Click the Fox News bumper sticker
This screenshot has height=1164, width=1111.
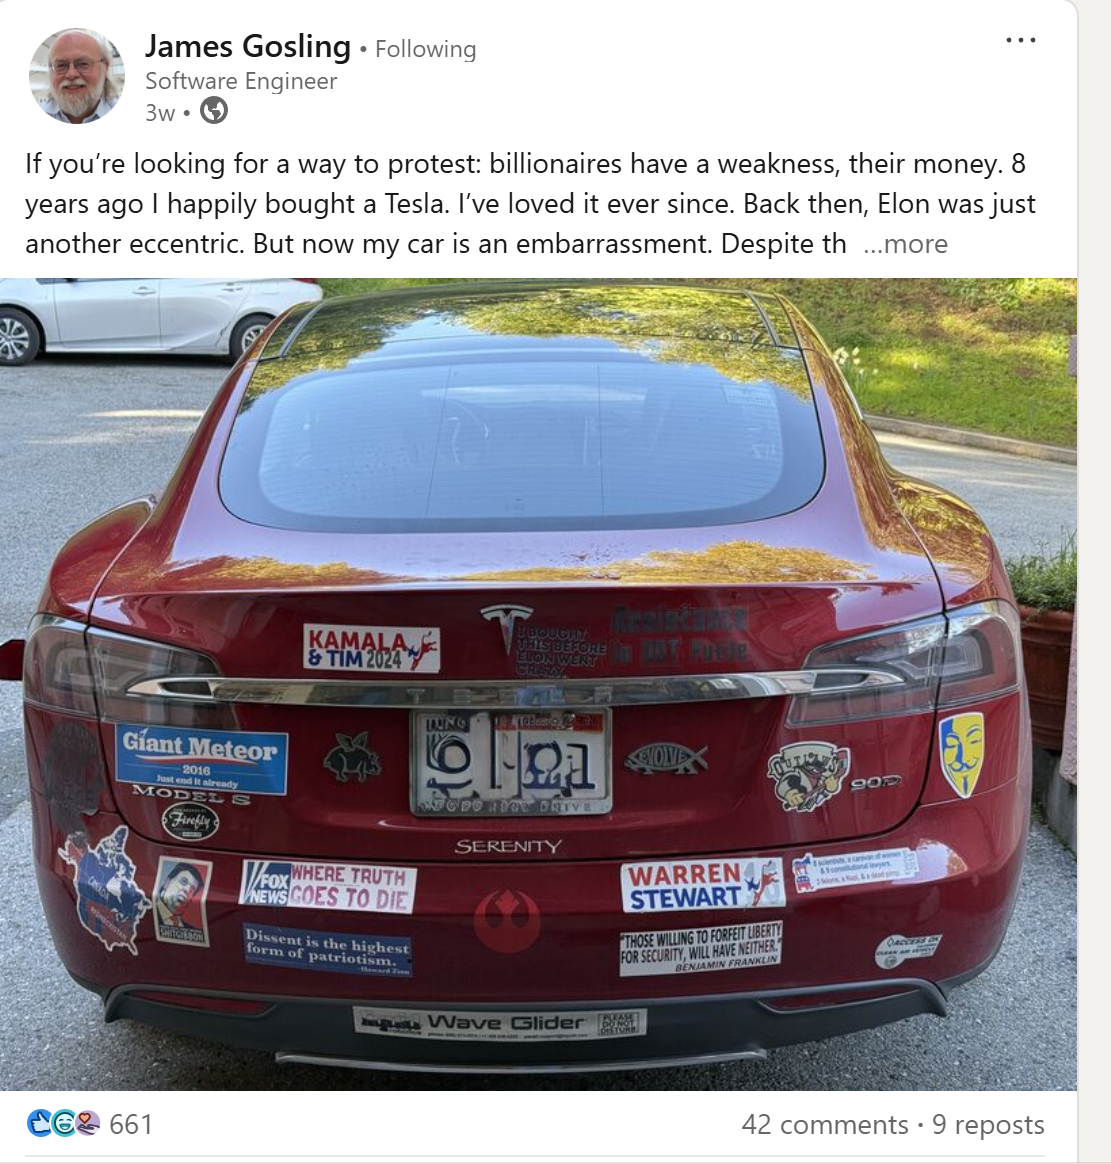(x=327, y=886)
